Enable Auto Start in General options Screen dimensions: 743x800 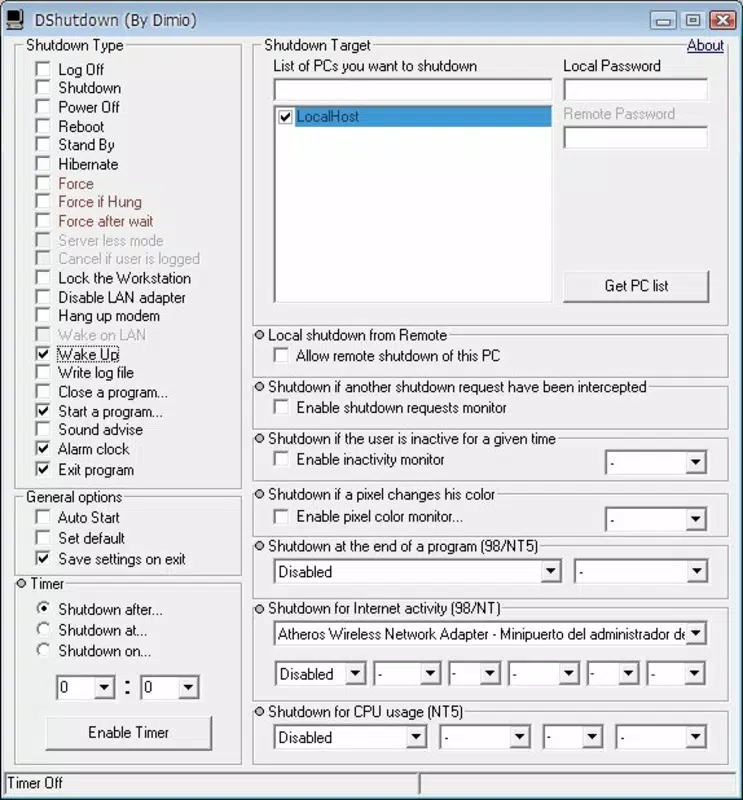(x=43, y=517)
